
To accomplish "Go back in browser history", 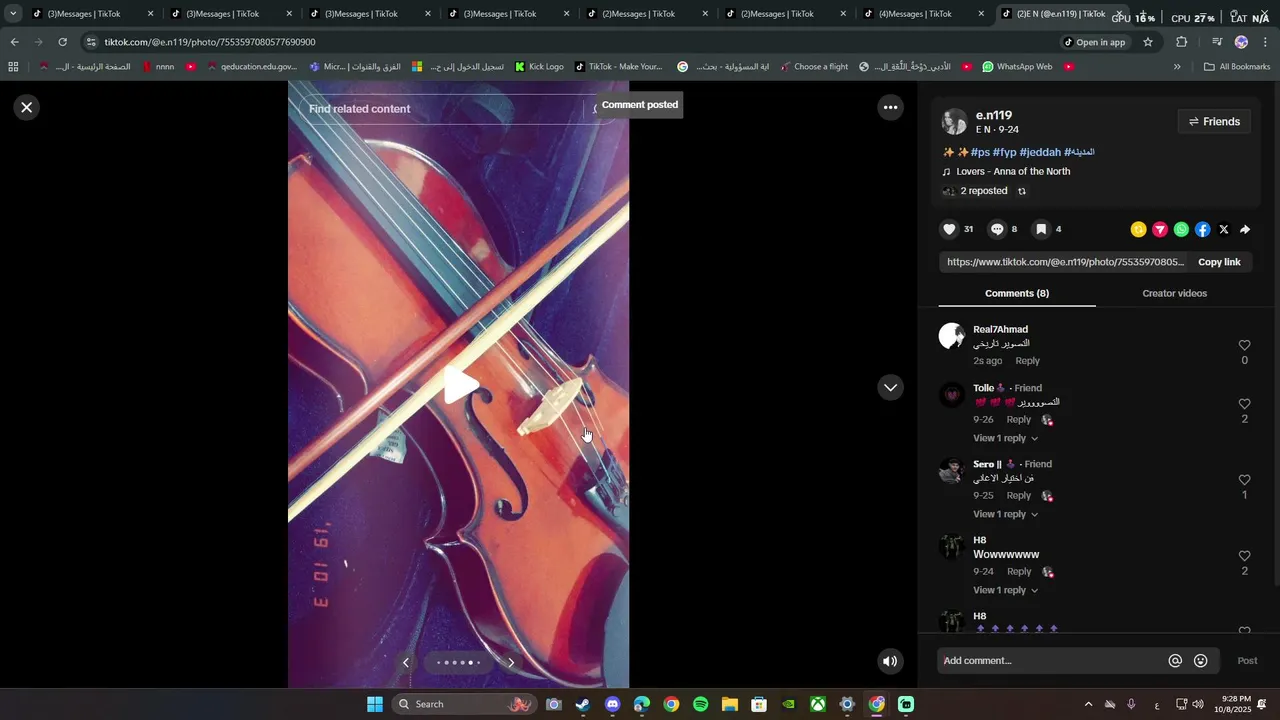I will click(x=14, y=42).
